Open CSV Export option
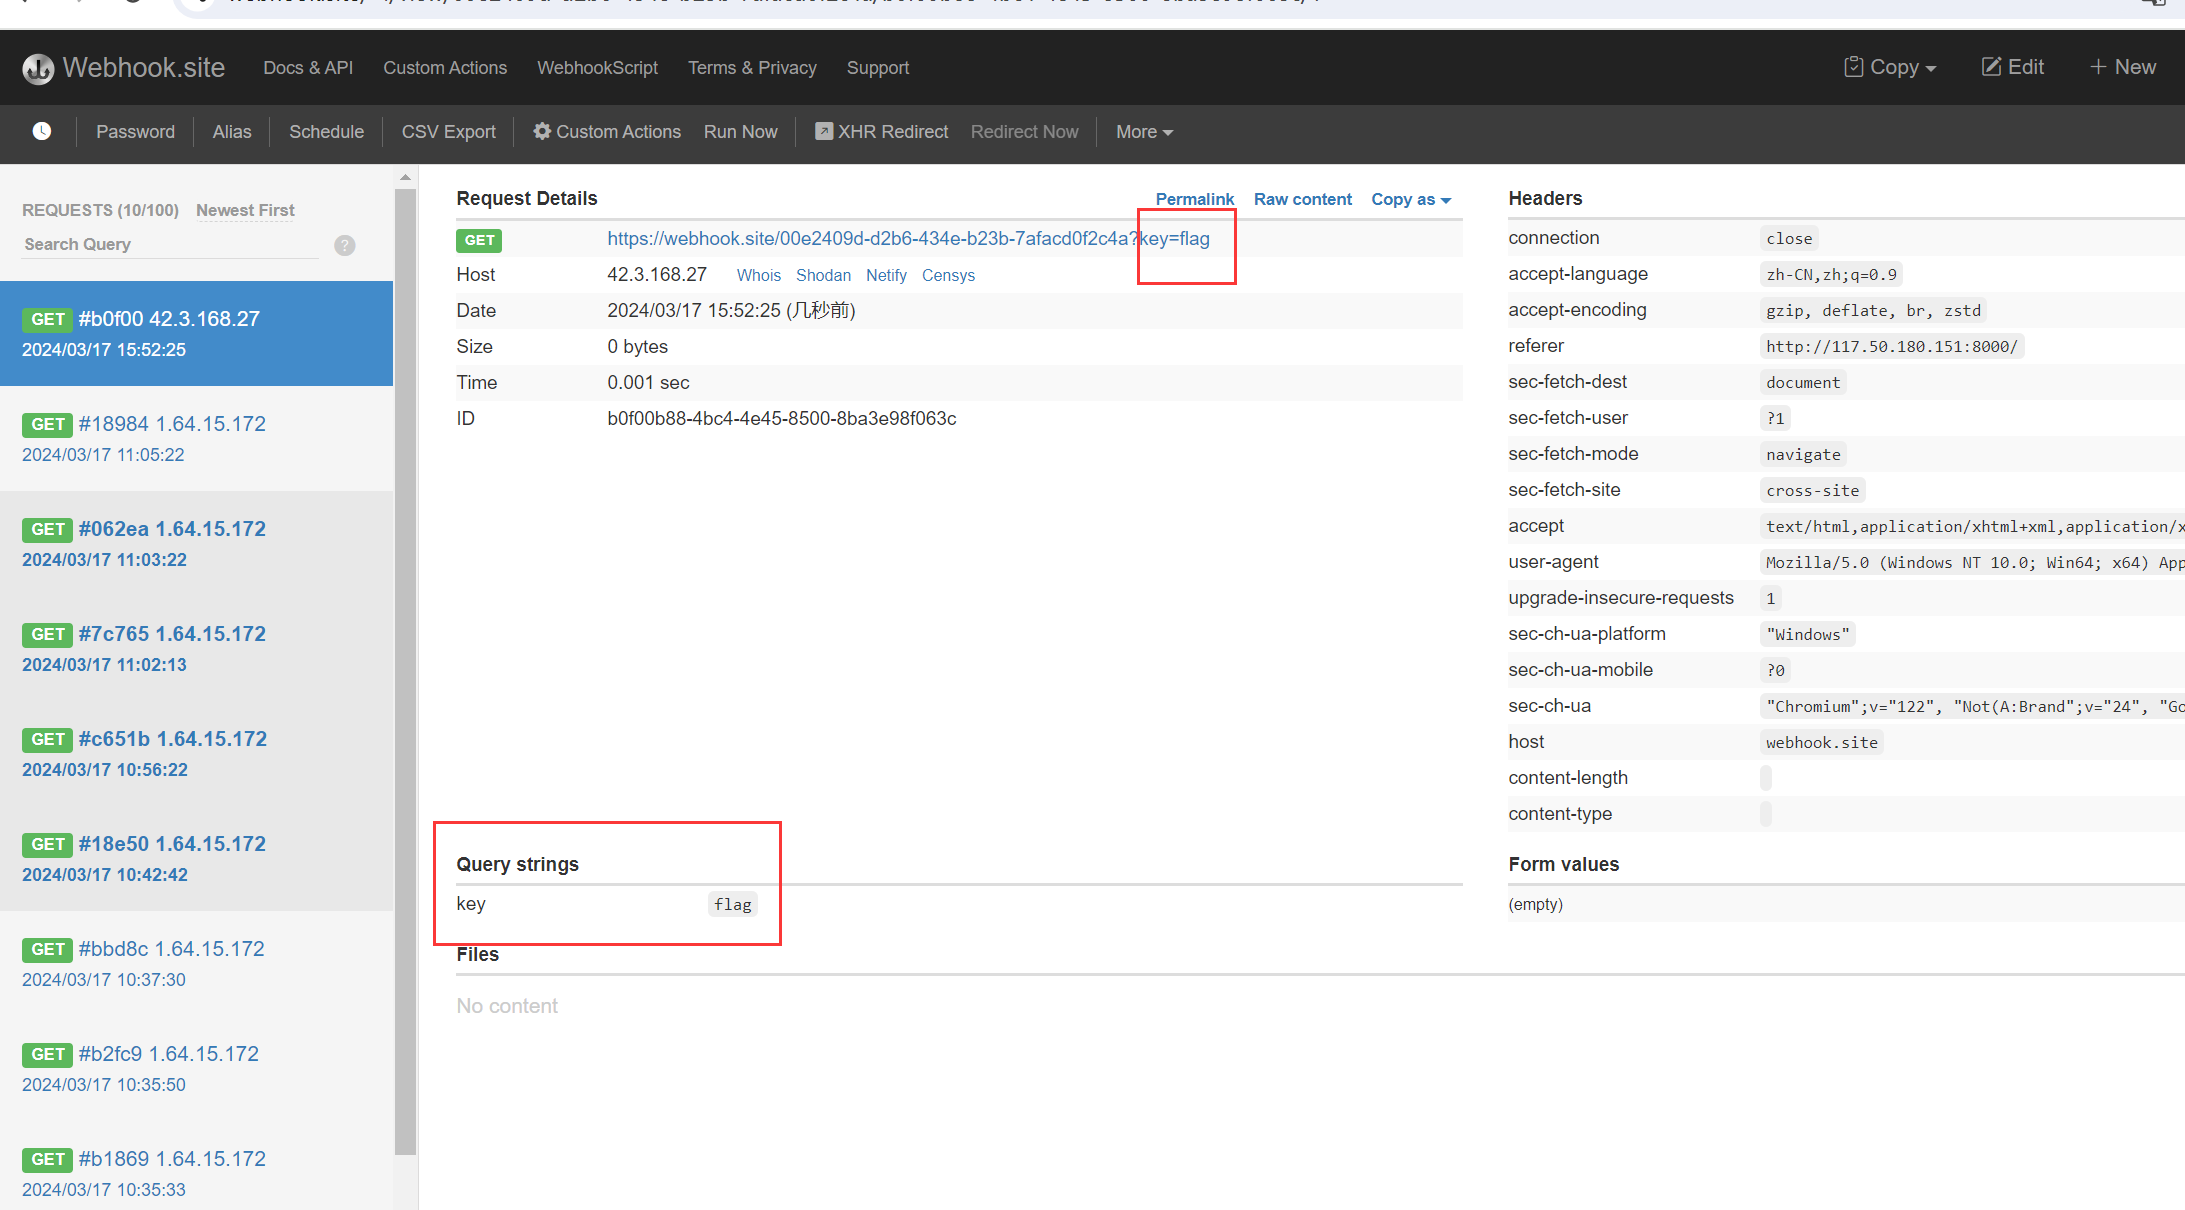Screen dimensions: 2185x1210 448,131
